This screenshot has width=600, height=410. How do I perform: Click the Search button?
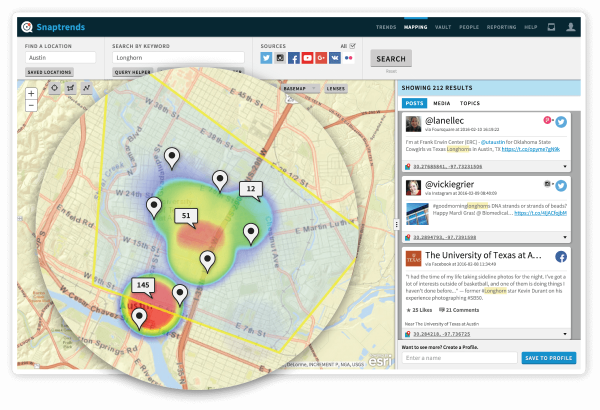click(391, 59)
